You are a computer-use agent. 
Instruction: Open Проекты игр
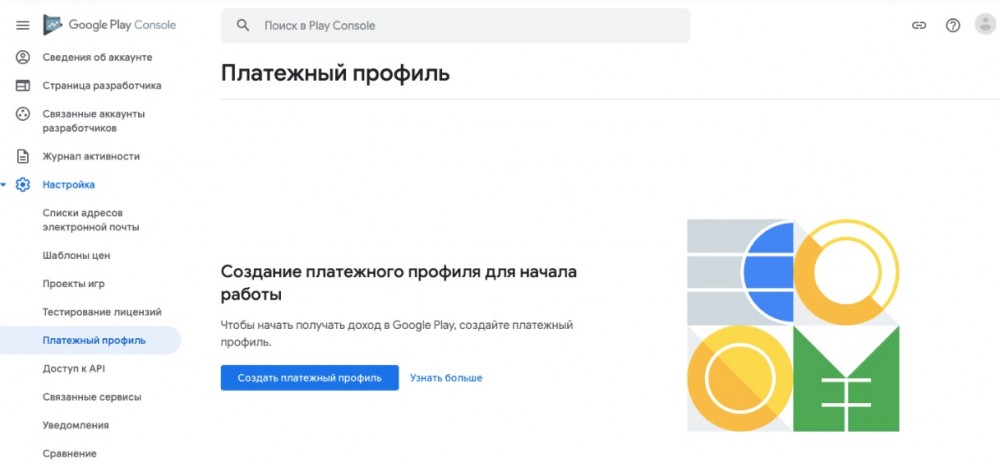[73, 284]
